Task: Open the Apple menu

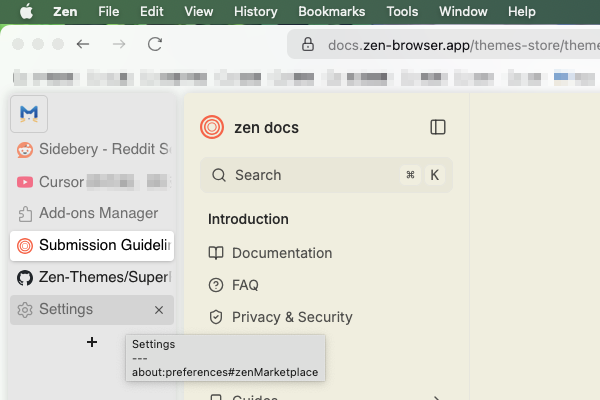Action: pyautogui.click(x=26, y=11)
